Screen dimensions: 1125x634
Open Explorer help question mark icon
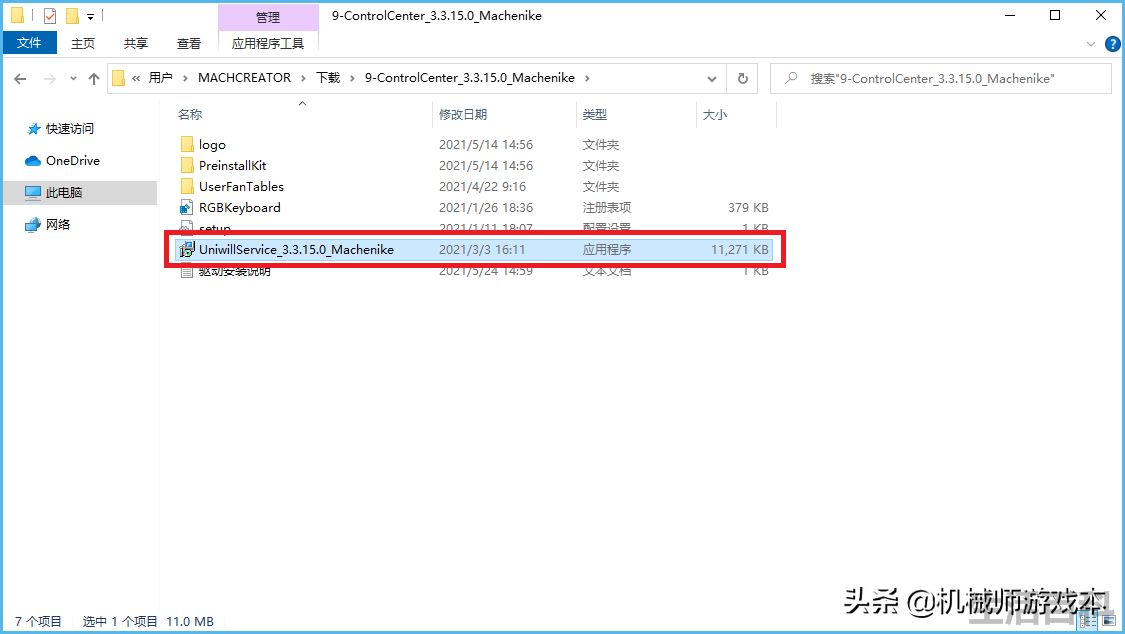tap(1113, 44)
